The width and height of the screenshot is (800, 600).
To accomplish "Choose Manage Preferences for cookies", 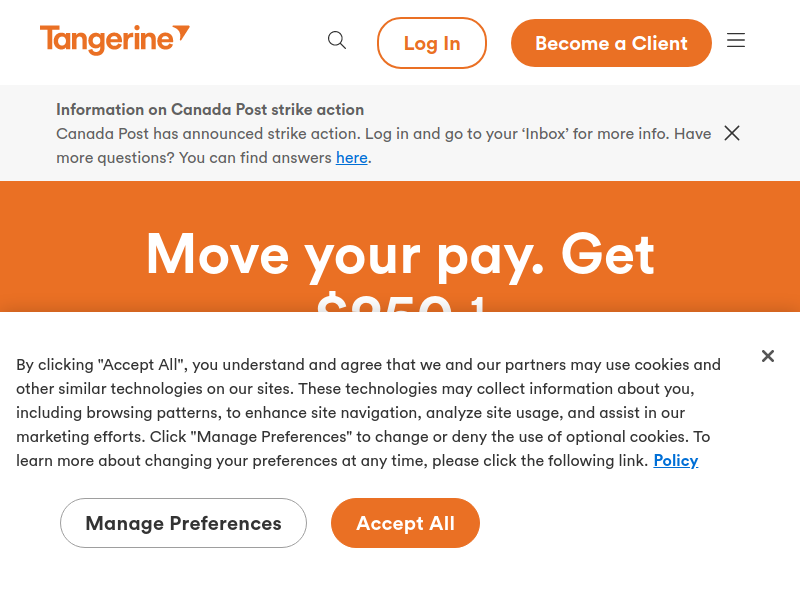I will (183, 523).
